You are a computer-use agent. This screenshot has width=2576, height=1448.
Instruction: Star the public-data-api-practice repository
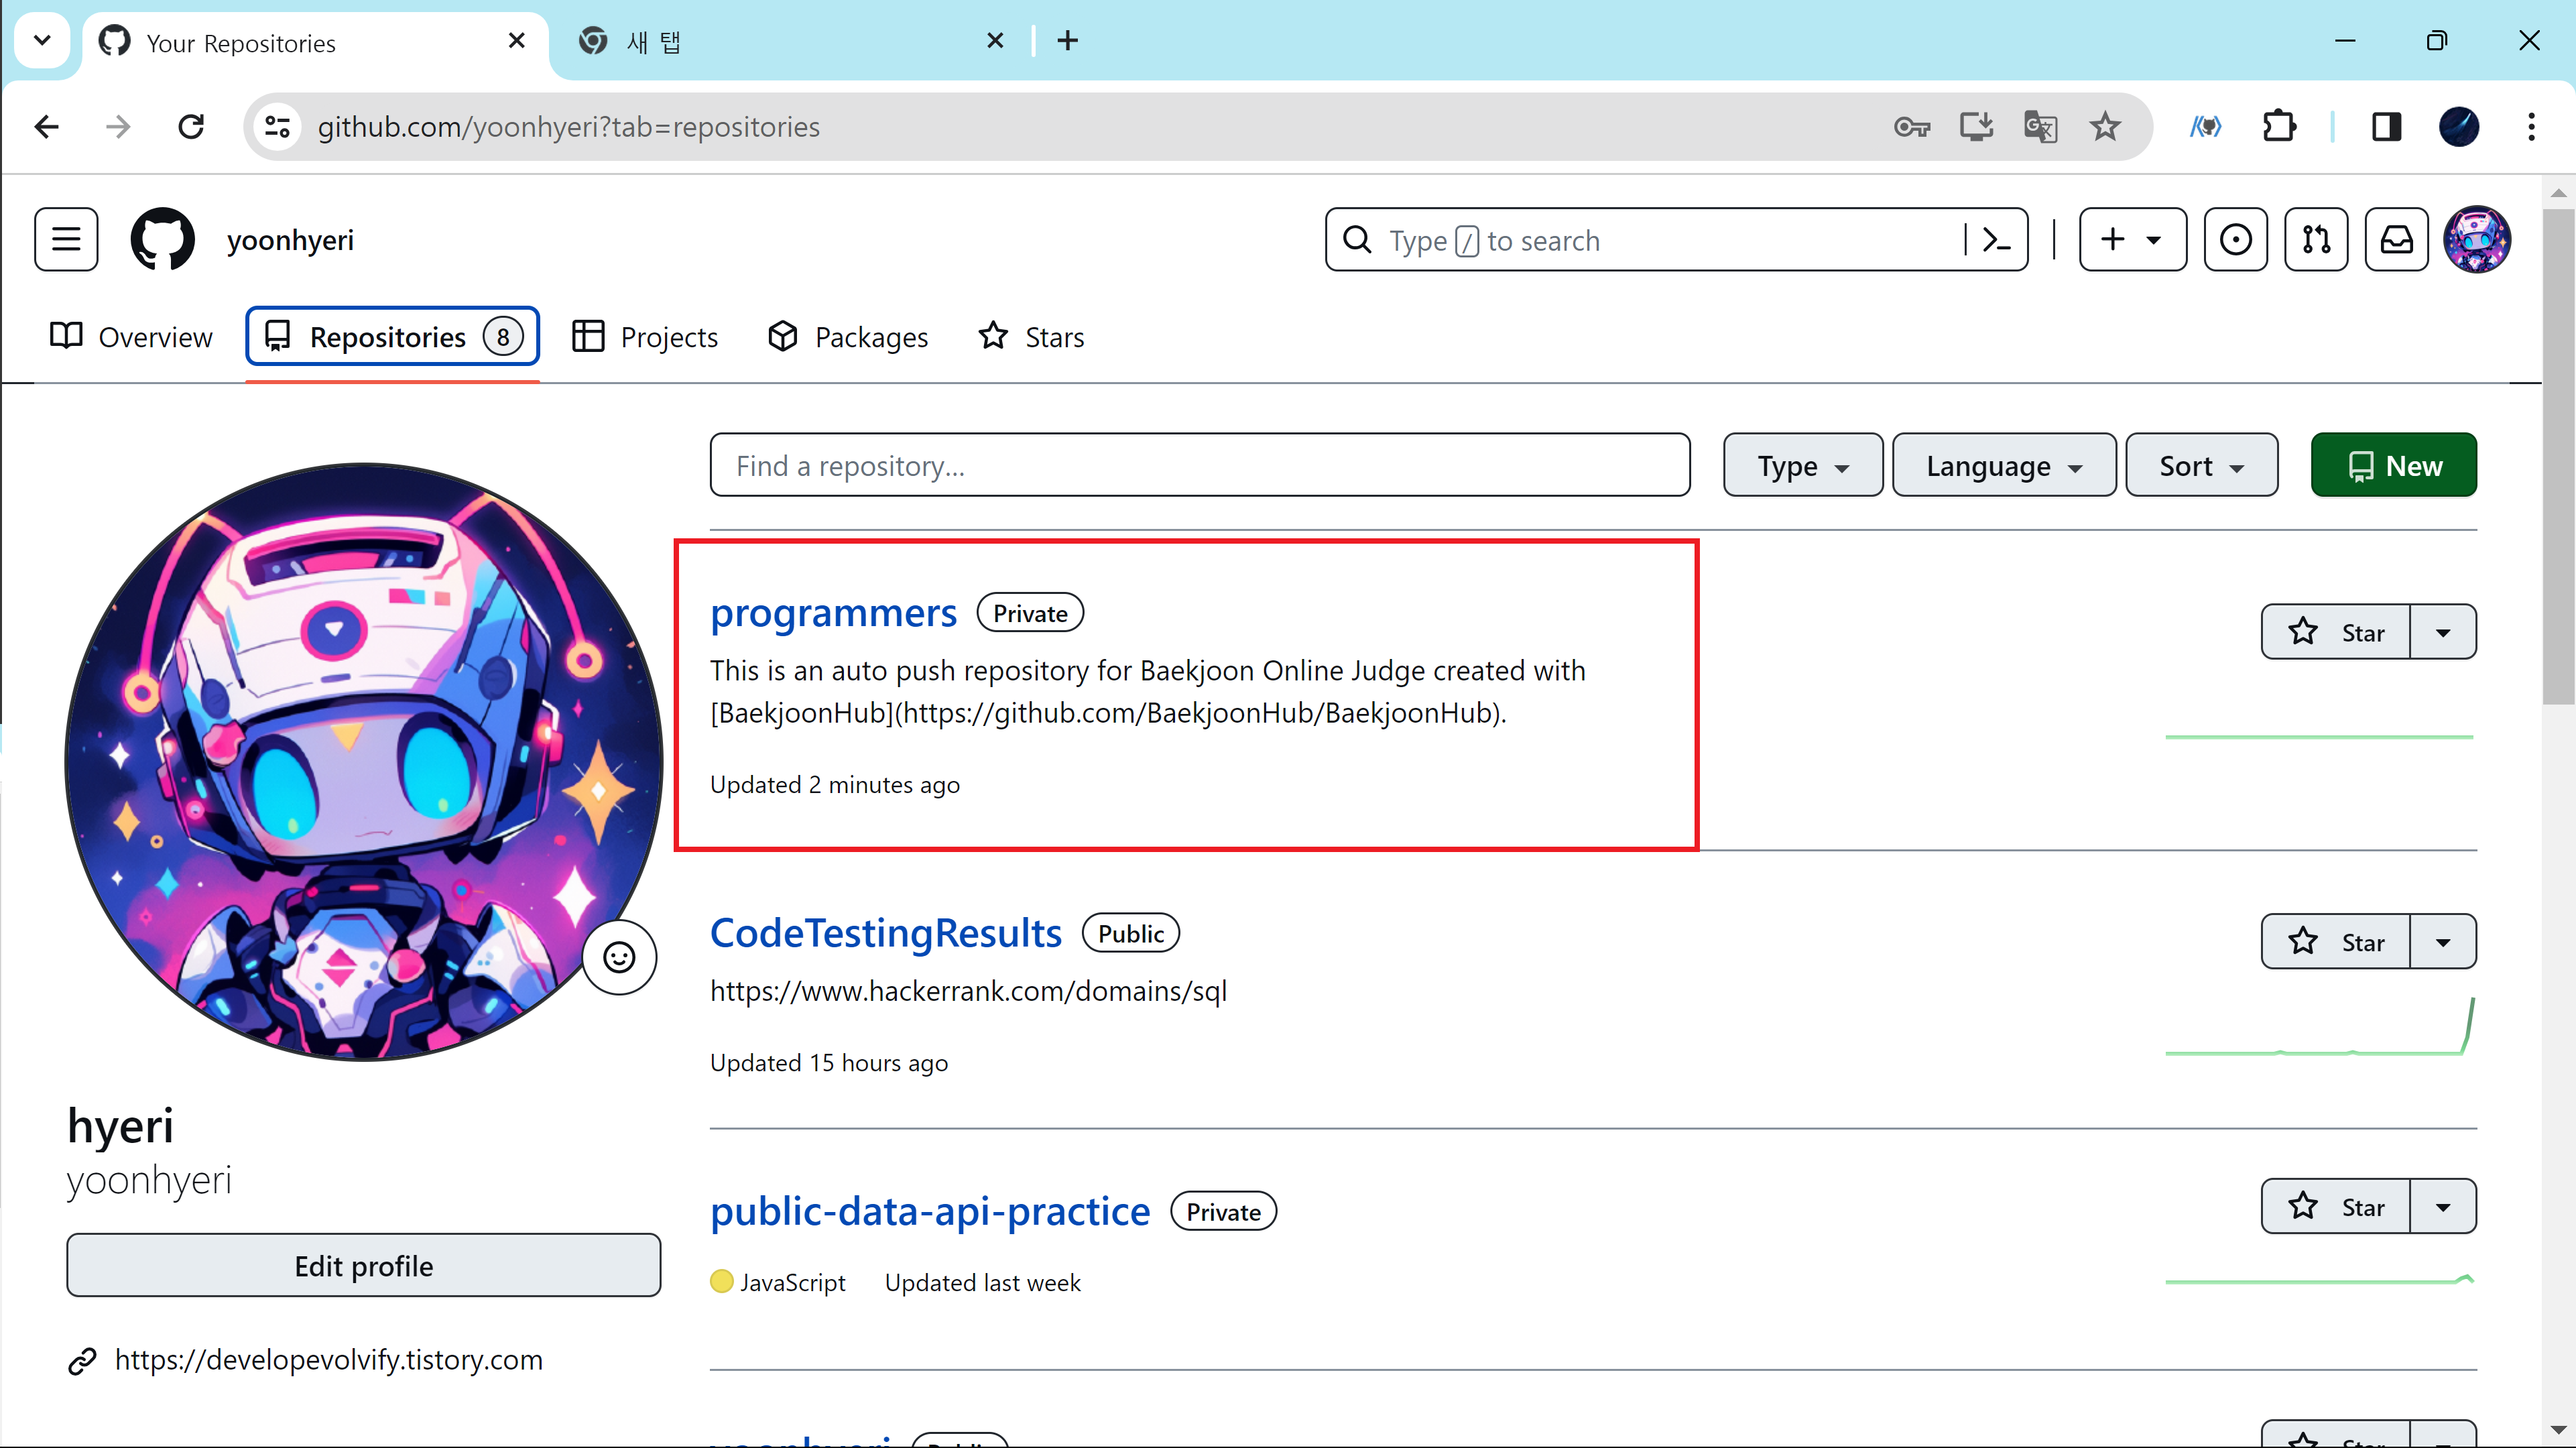[2336, 1207]
